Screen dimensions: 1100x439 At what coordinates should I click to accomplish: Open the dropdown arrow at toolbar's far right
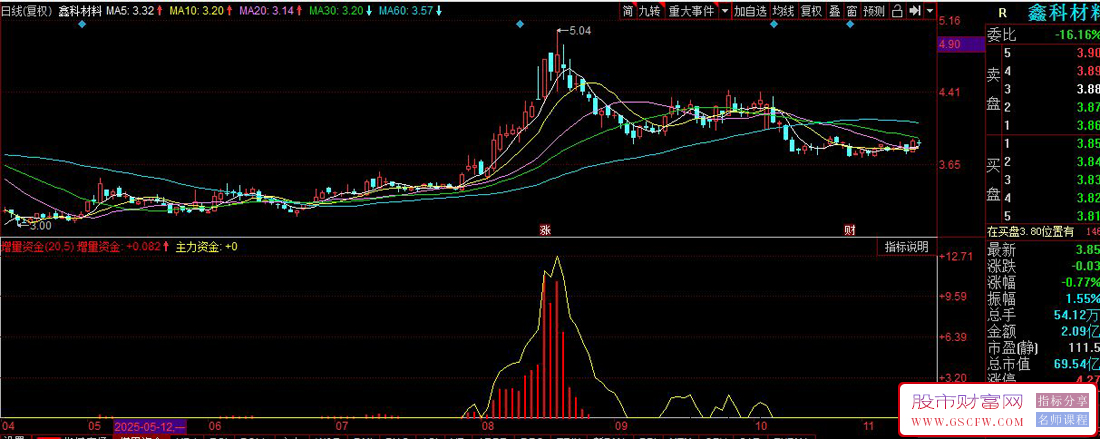929,11
